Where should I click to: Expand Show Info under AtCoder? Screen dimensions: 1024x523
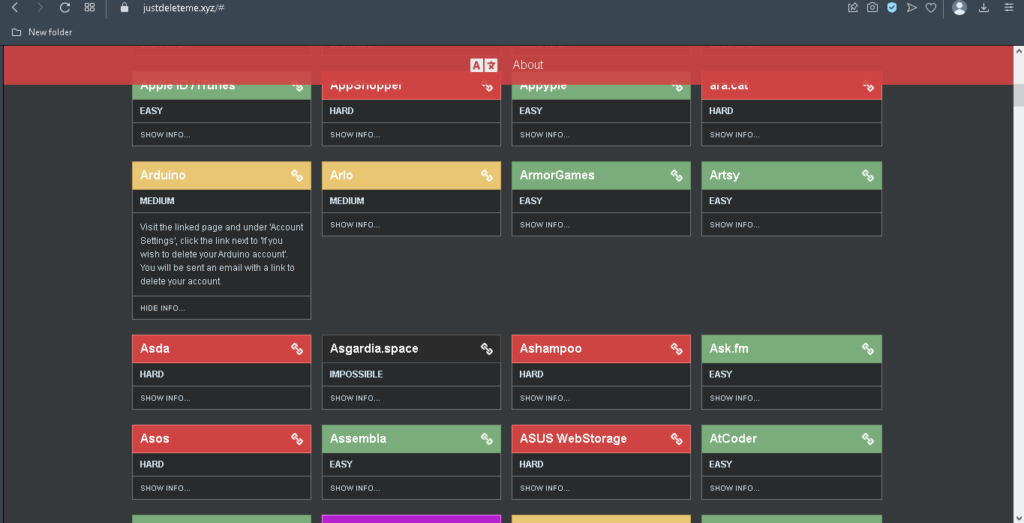(x=735, y=488)
